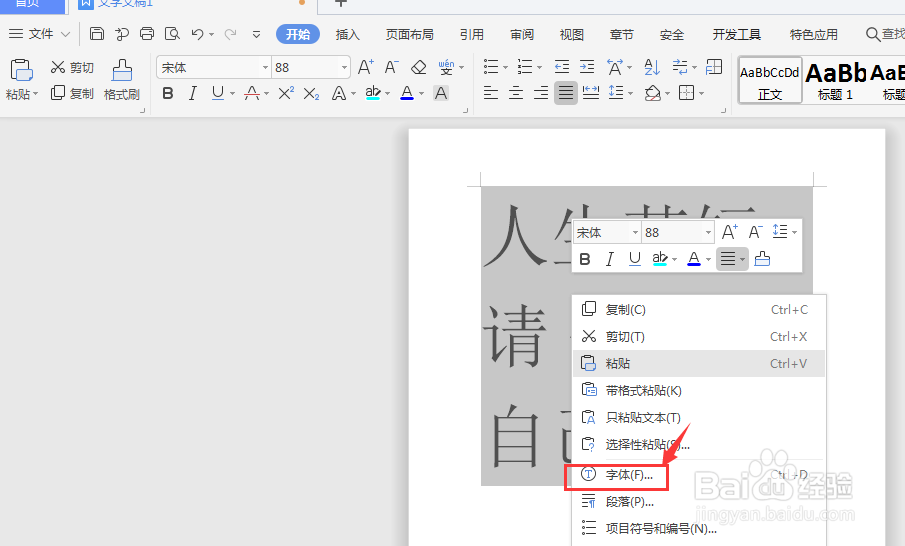Click Format Painter in mini toolbar
905x546 pixels.
click(x=762, y=259)
